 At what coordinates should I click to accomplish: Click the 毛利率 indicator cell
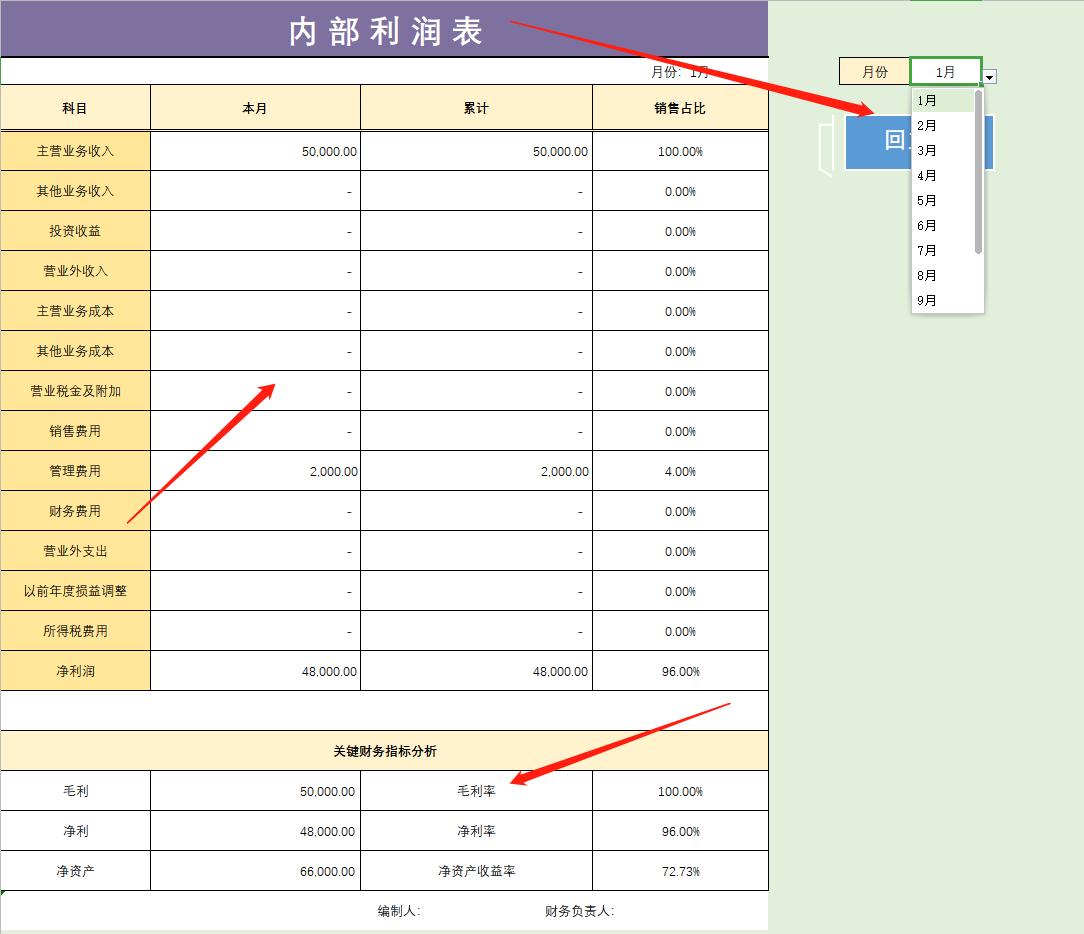click(477, 790)
